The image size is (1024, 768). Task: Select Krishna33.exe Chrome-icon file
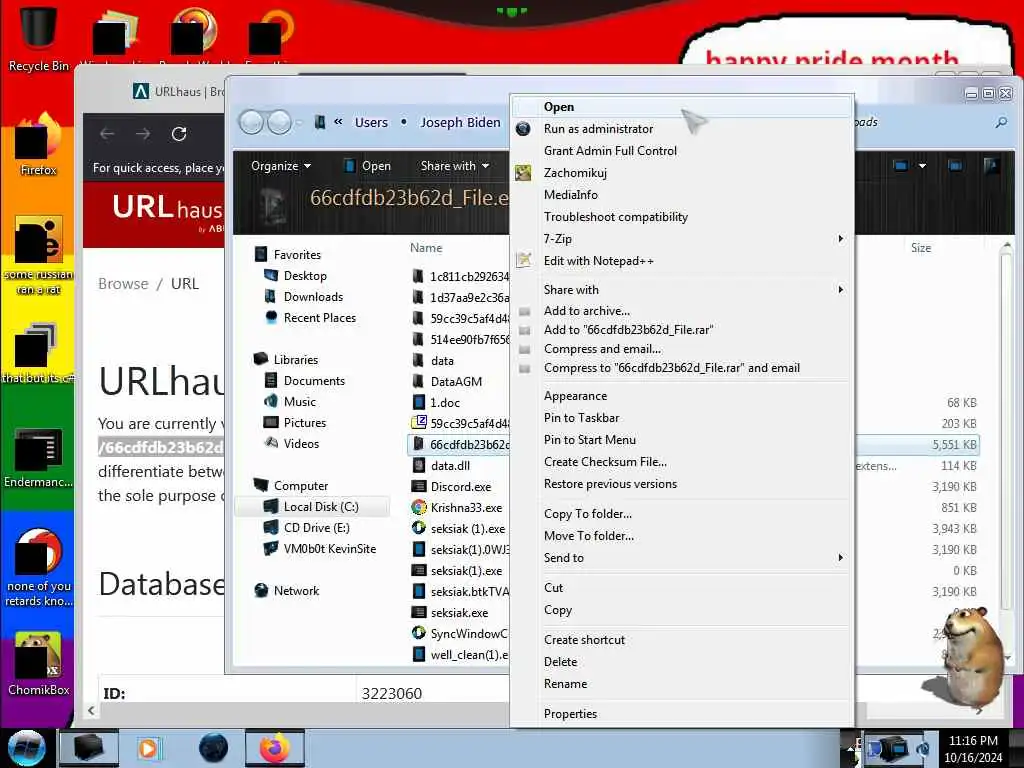(x=419, y=507)
